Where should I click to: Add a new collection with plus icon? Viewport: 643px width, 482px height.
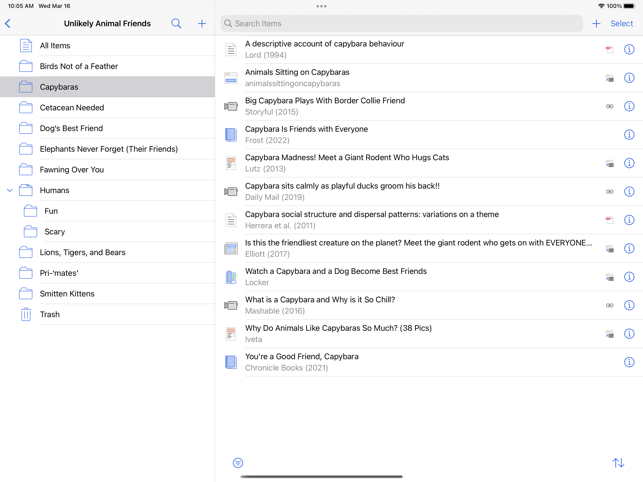202,23
